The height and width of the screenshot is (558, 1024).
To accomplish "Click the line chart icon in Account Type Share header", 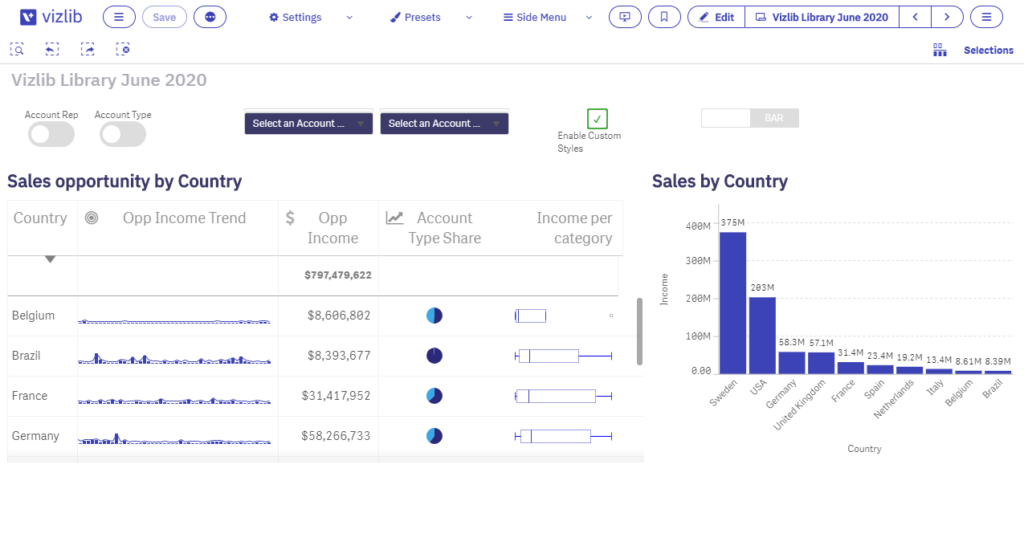I will pos(394,218).
